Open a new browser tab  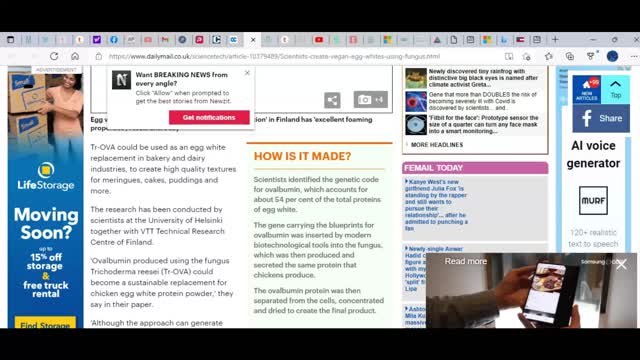(555, 40)
